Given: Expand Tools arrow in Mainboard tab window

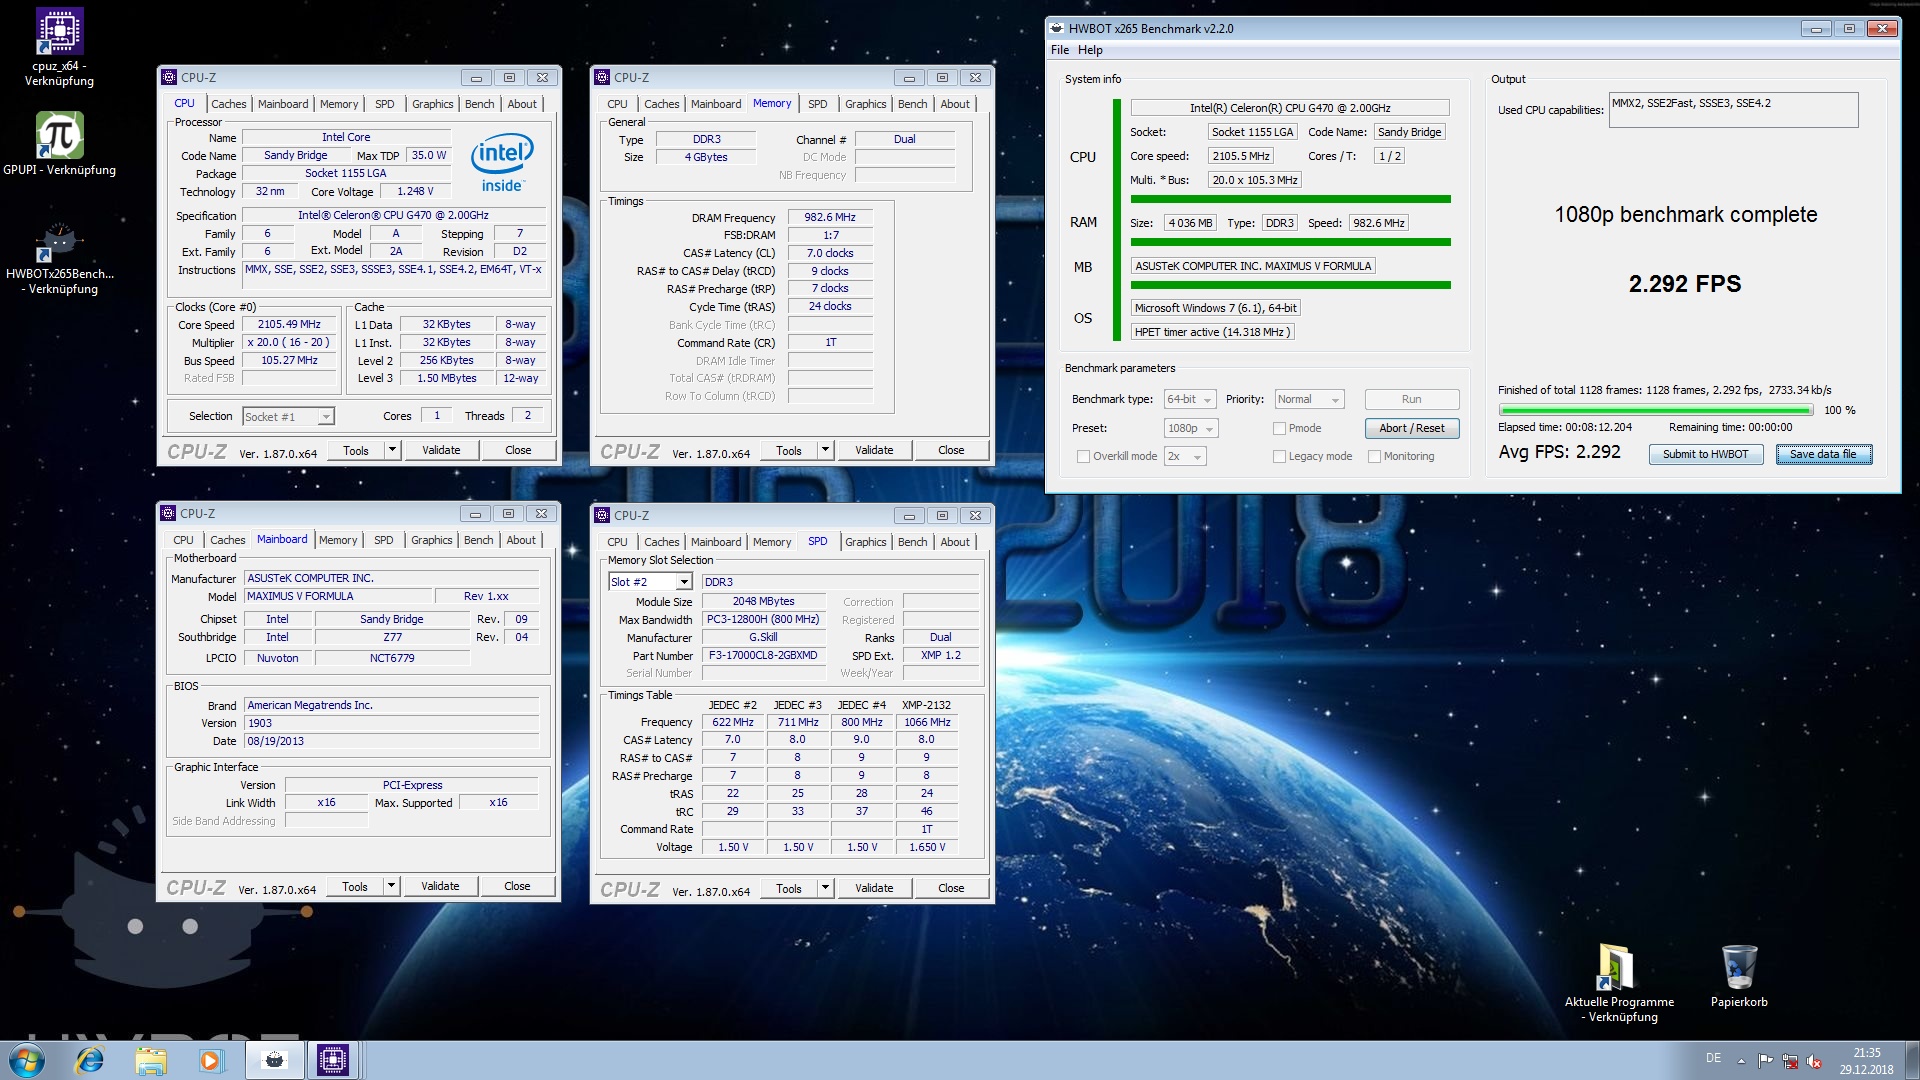Looking at the screenshot, I should 391,886.
